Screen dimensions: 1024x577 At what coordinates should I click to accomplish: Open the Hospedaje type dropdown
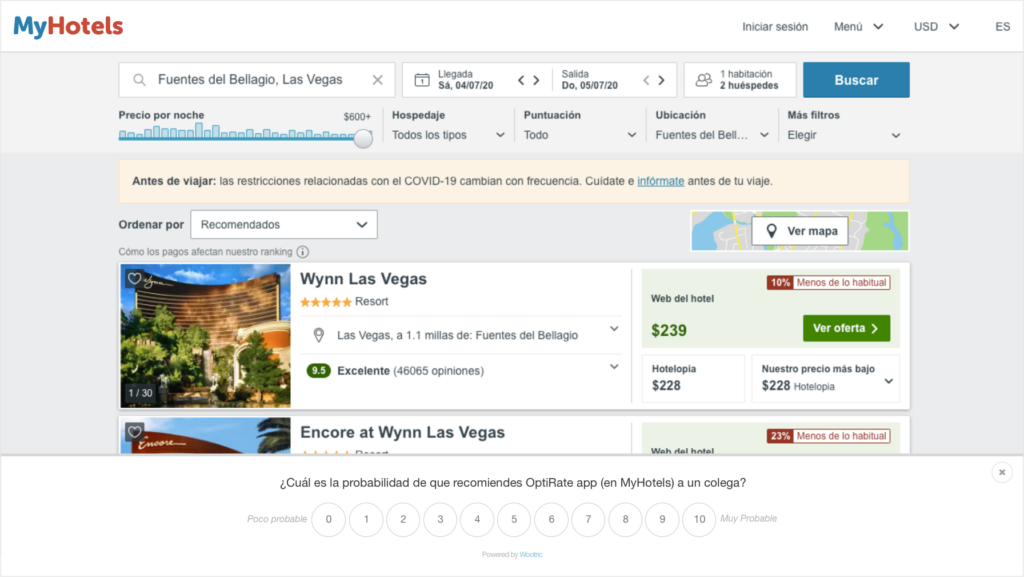click(x=448, y=135)
